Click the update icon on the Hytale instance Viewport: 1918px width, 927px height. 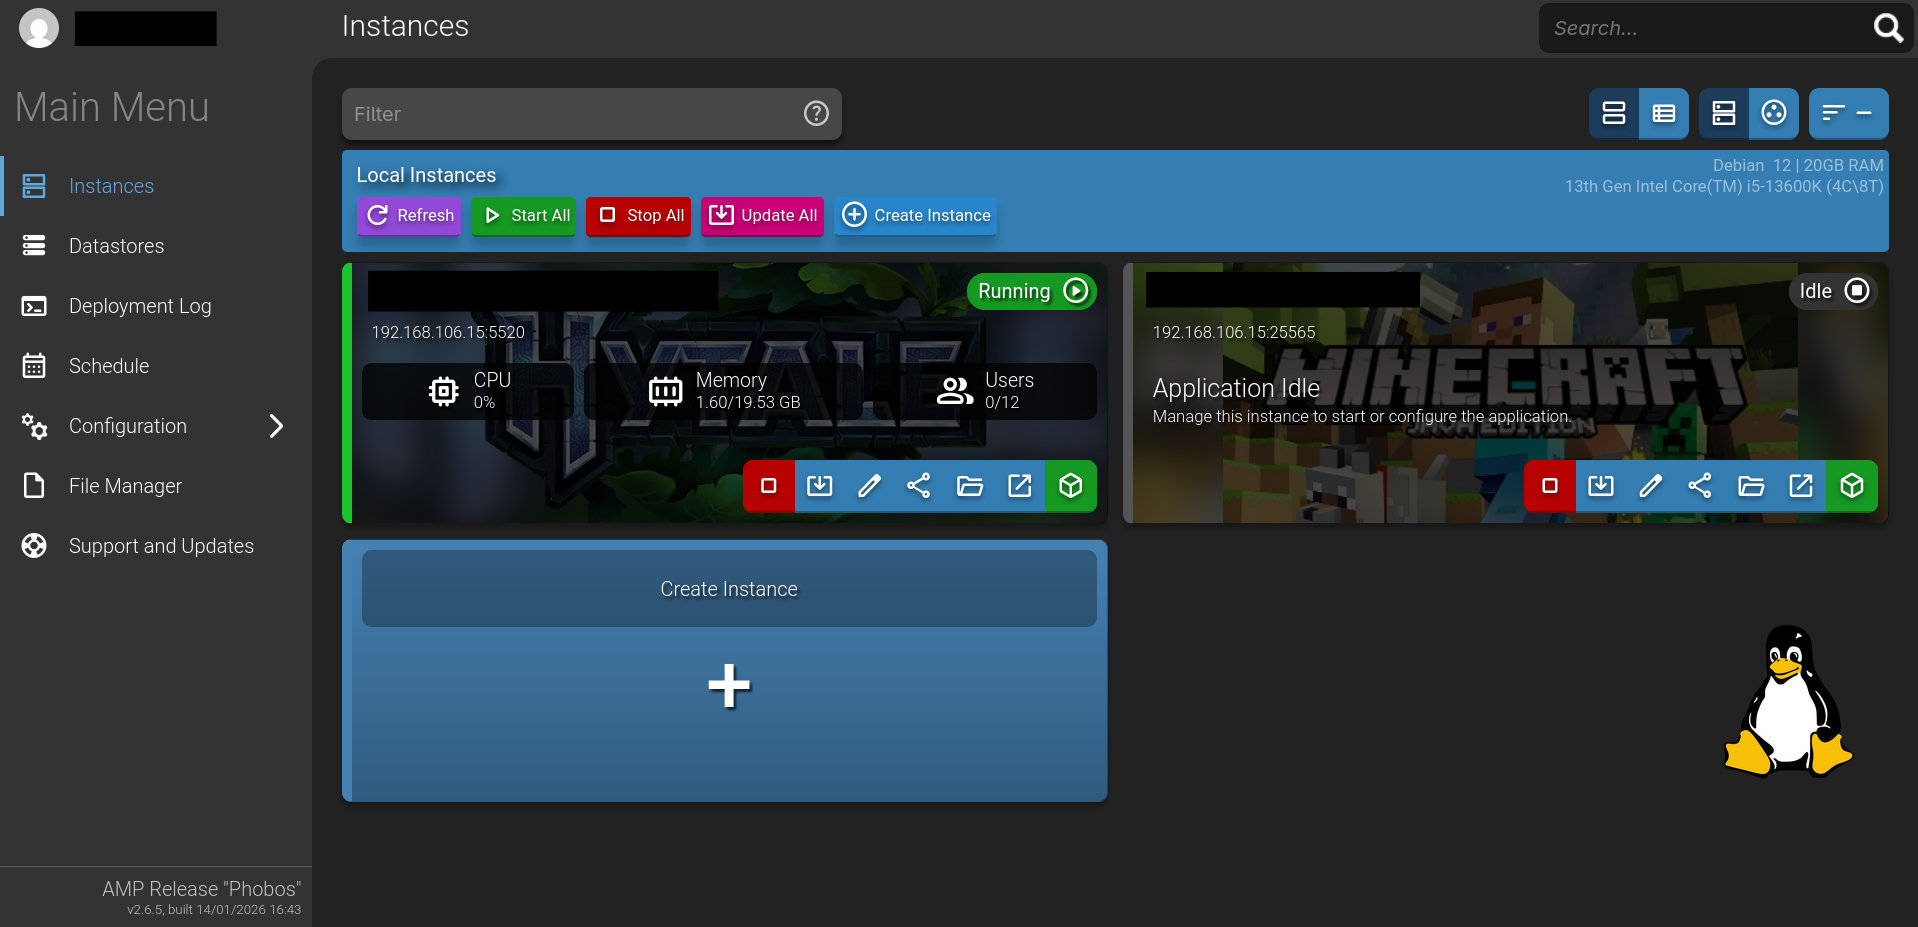819,486
